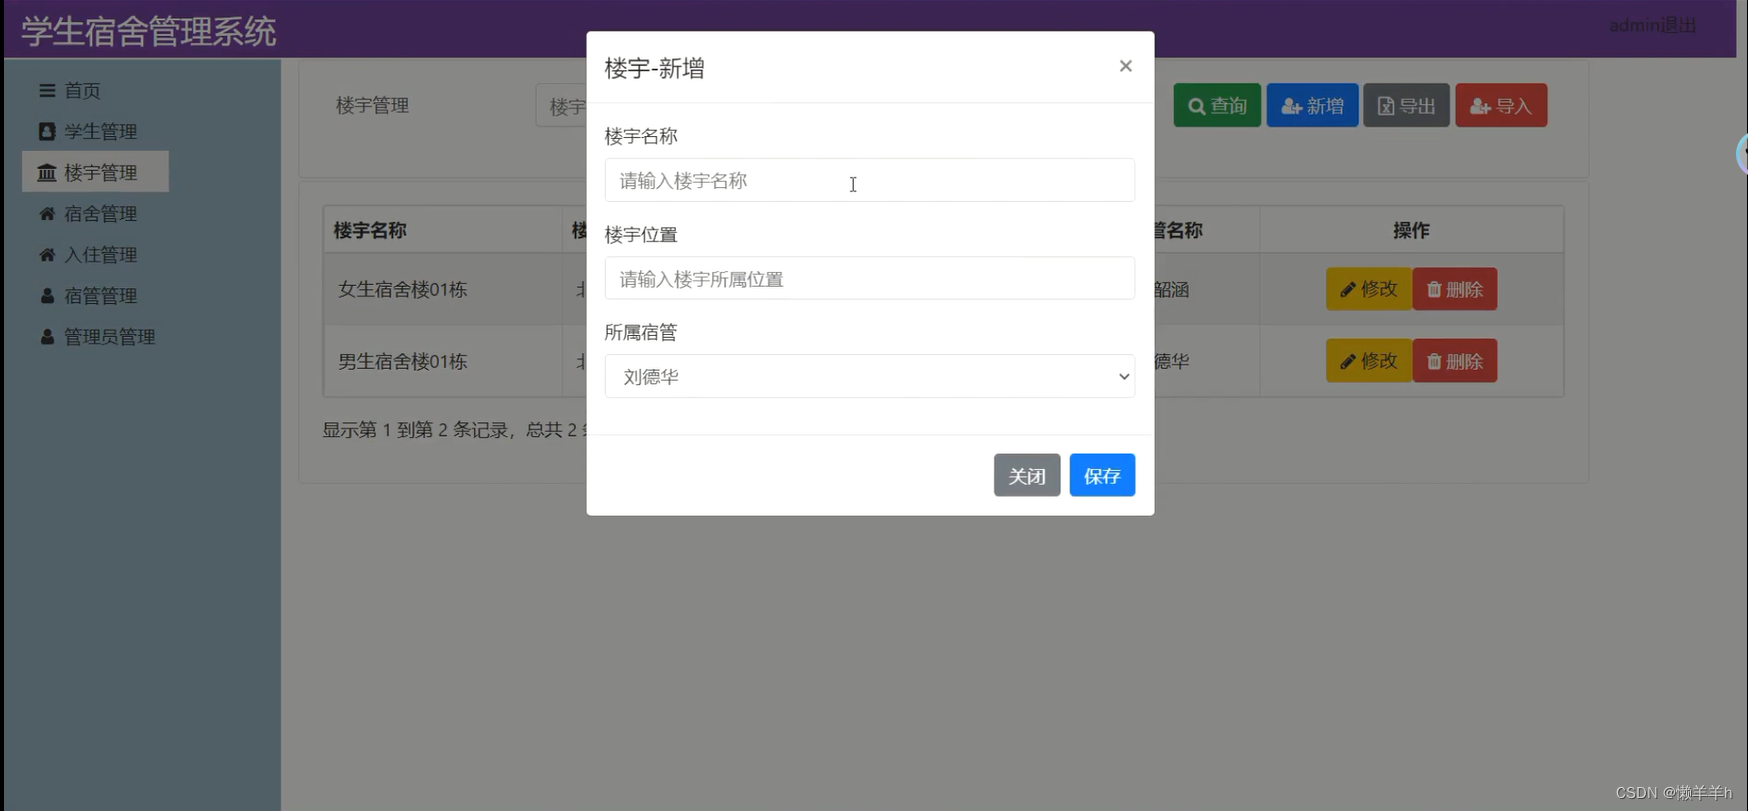
Task: Save the new building with 保存
Action: pos(1102,475)
